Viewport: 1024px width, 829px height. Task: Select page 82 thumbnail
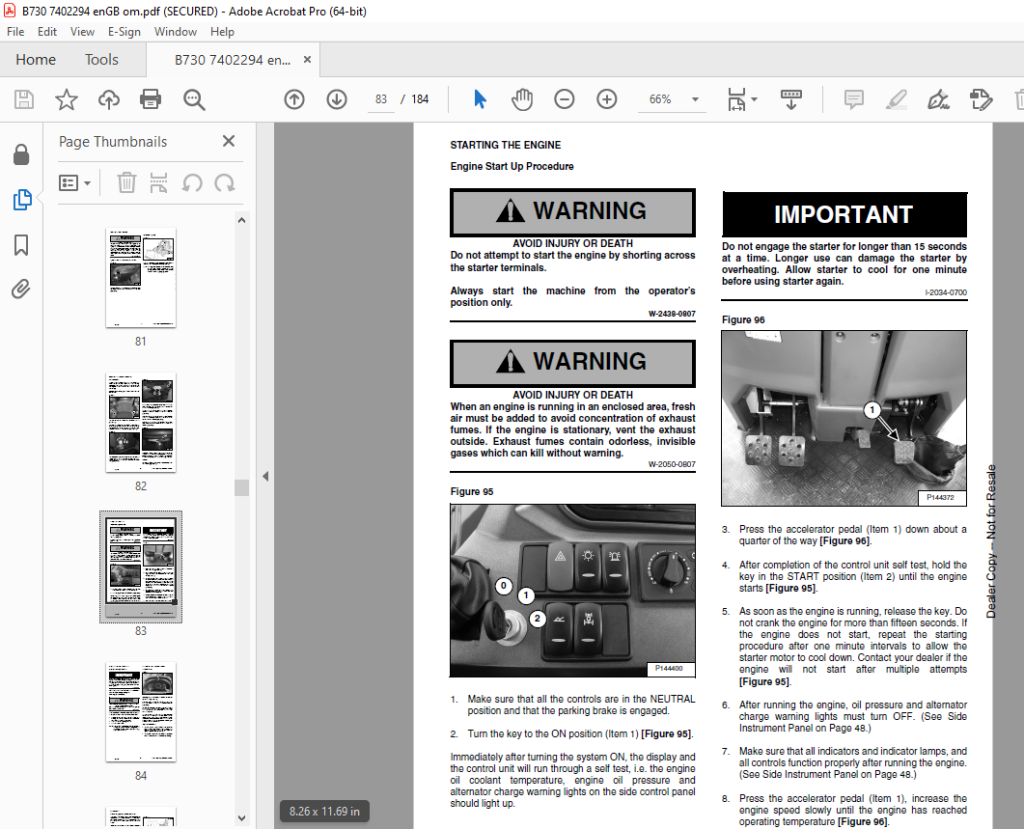[x=140, y=423]
